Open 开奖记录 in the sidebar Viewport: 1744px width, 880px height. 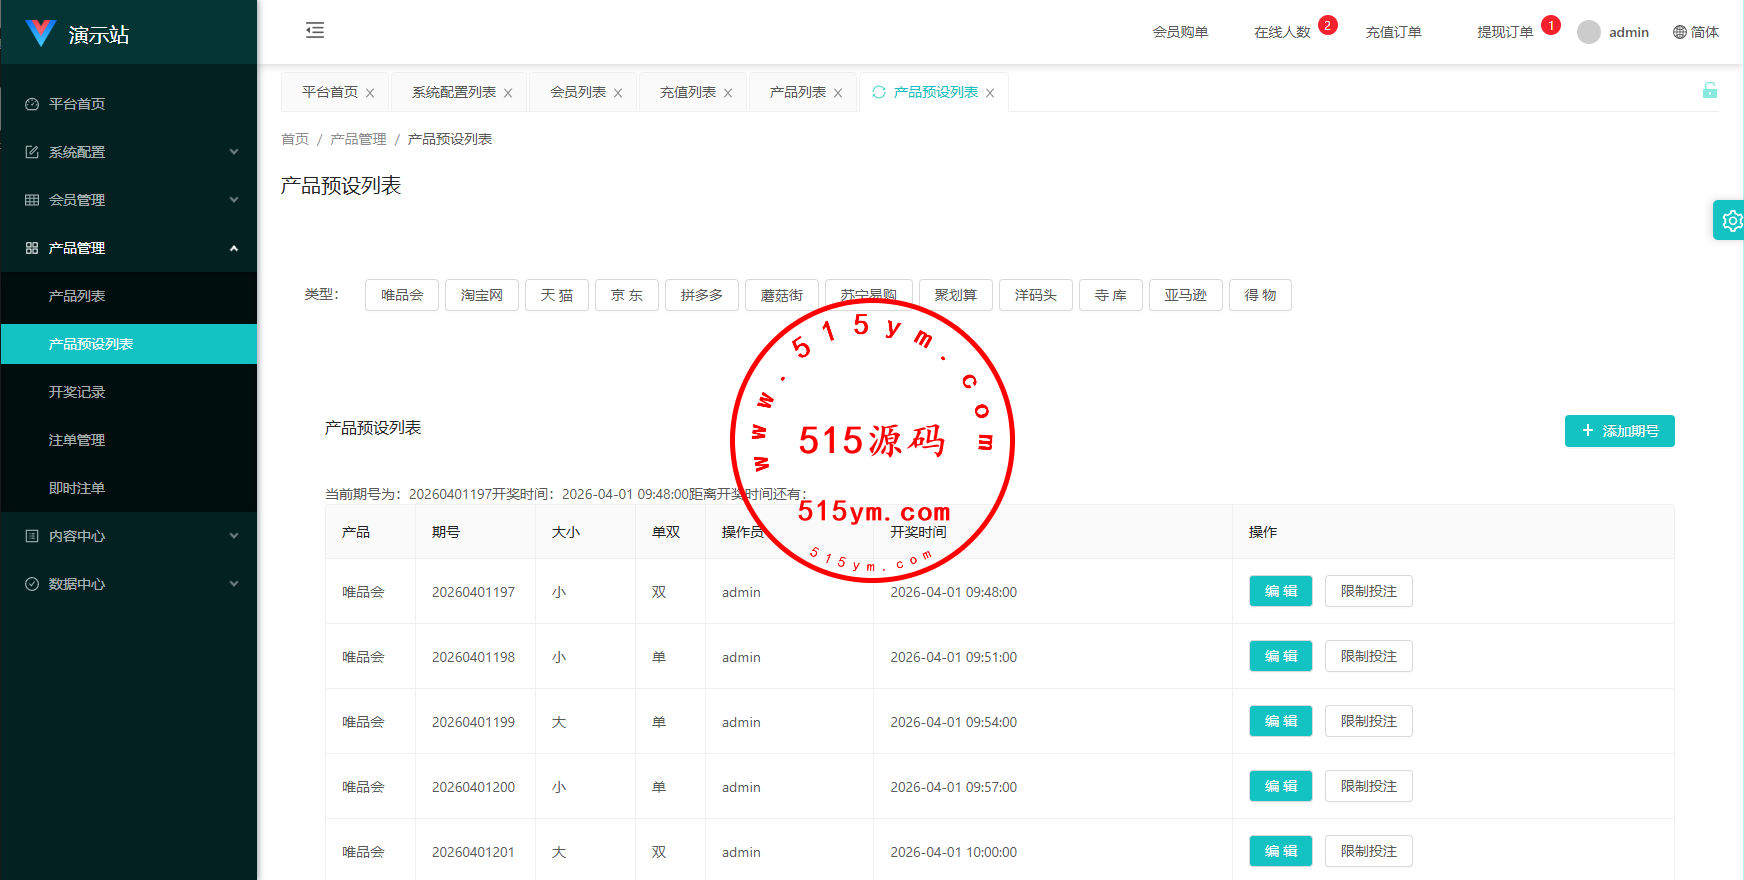77,392
